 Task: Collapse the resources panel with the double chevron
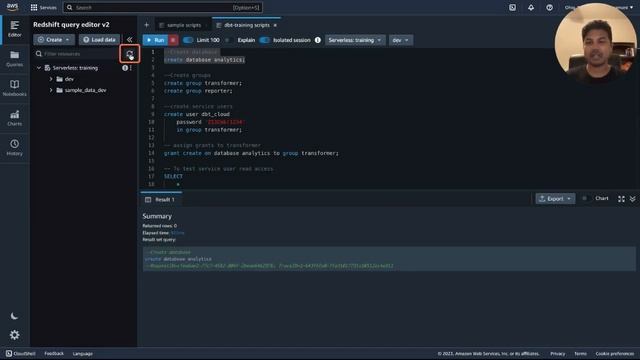point(129,40)
